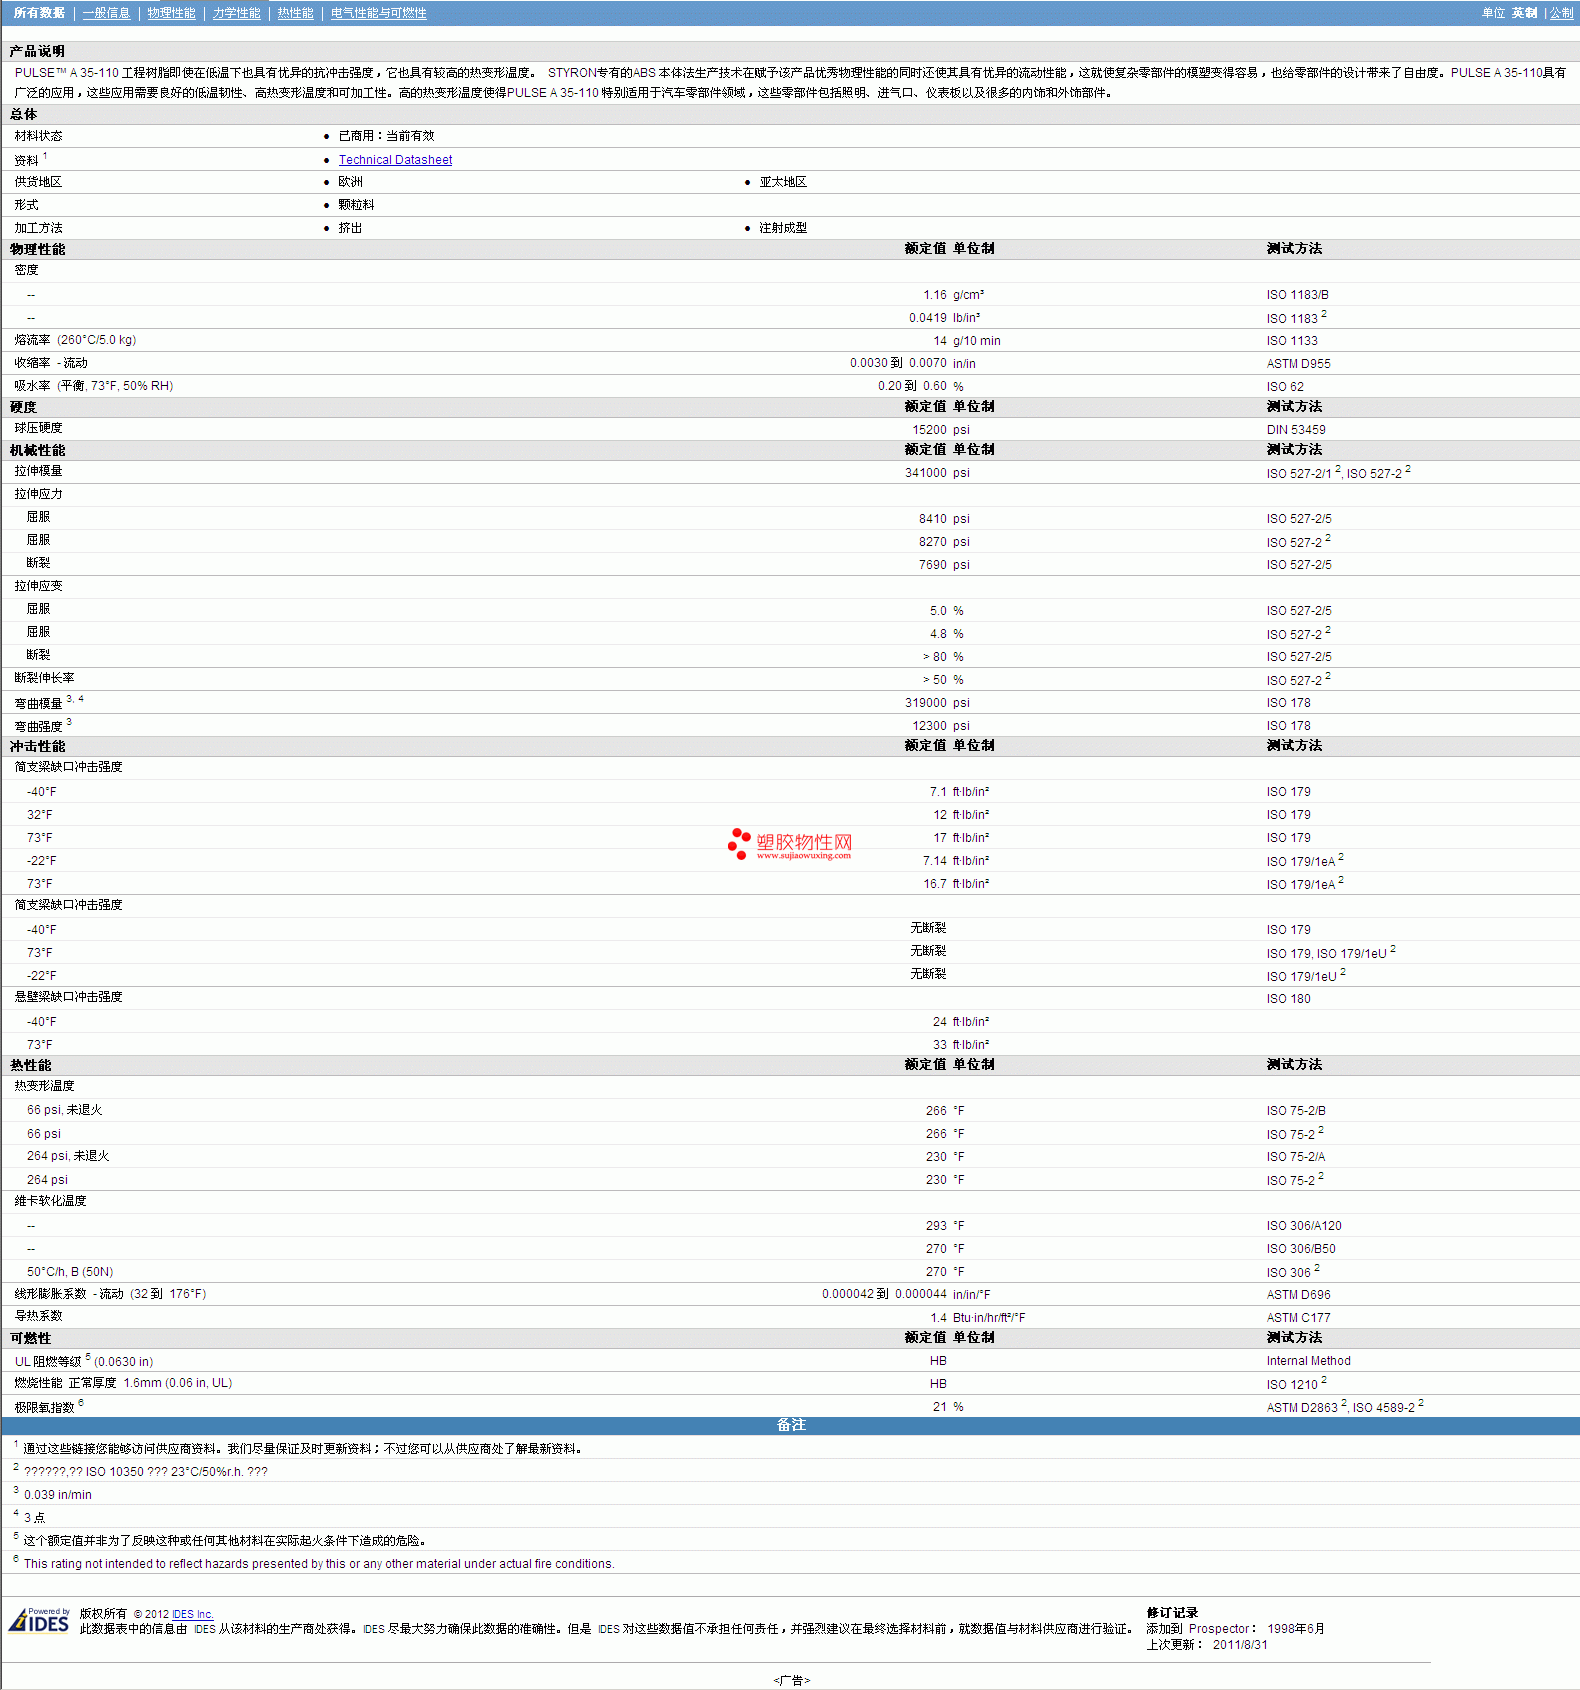This screenshot has height=1690, width=1580.
Task: Click the yield stress value 8410
Action: (932, 519)
